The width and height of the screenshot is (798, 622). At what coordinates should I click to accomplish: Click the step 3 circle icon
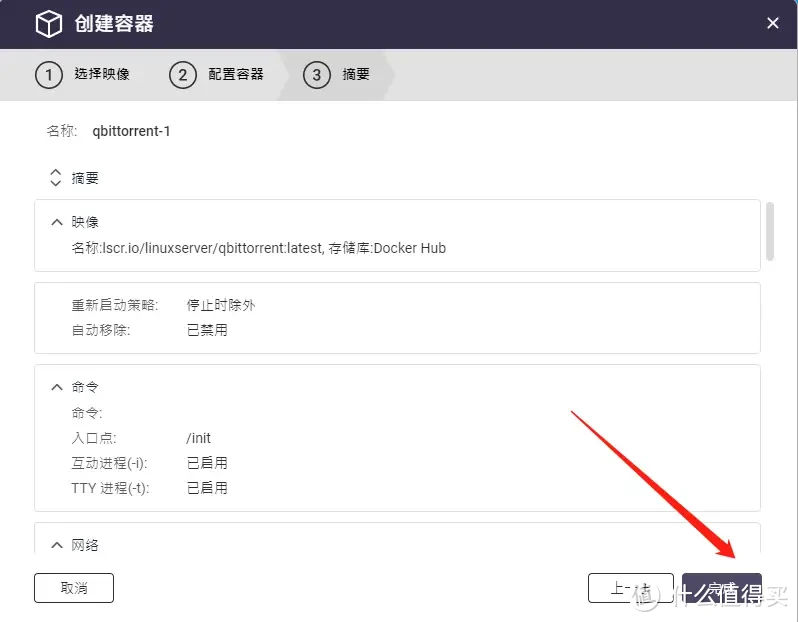316,75
